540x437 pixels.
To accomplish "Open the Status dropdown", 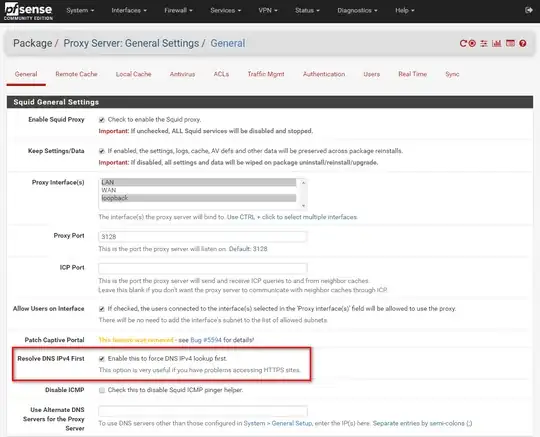I will point(307,10).
